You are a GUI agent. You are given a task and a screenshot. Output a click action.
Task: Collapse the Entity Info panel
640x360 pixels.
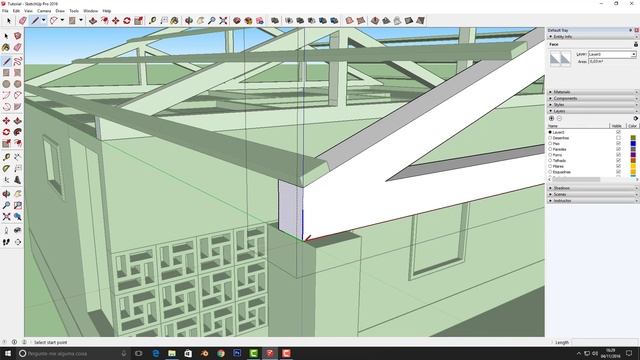pos(593,37)
